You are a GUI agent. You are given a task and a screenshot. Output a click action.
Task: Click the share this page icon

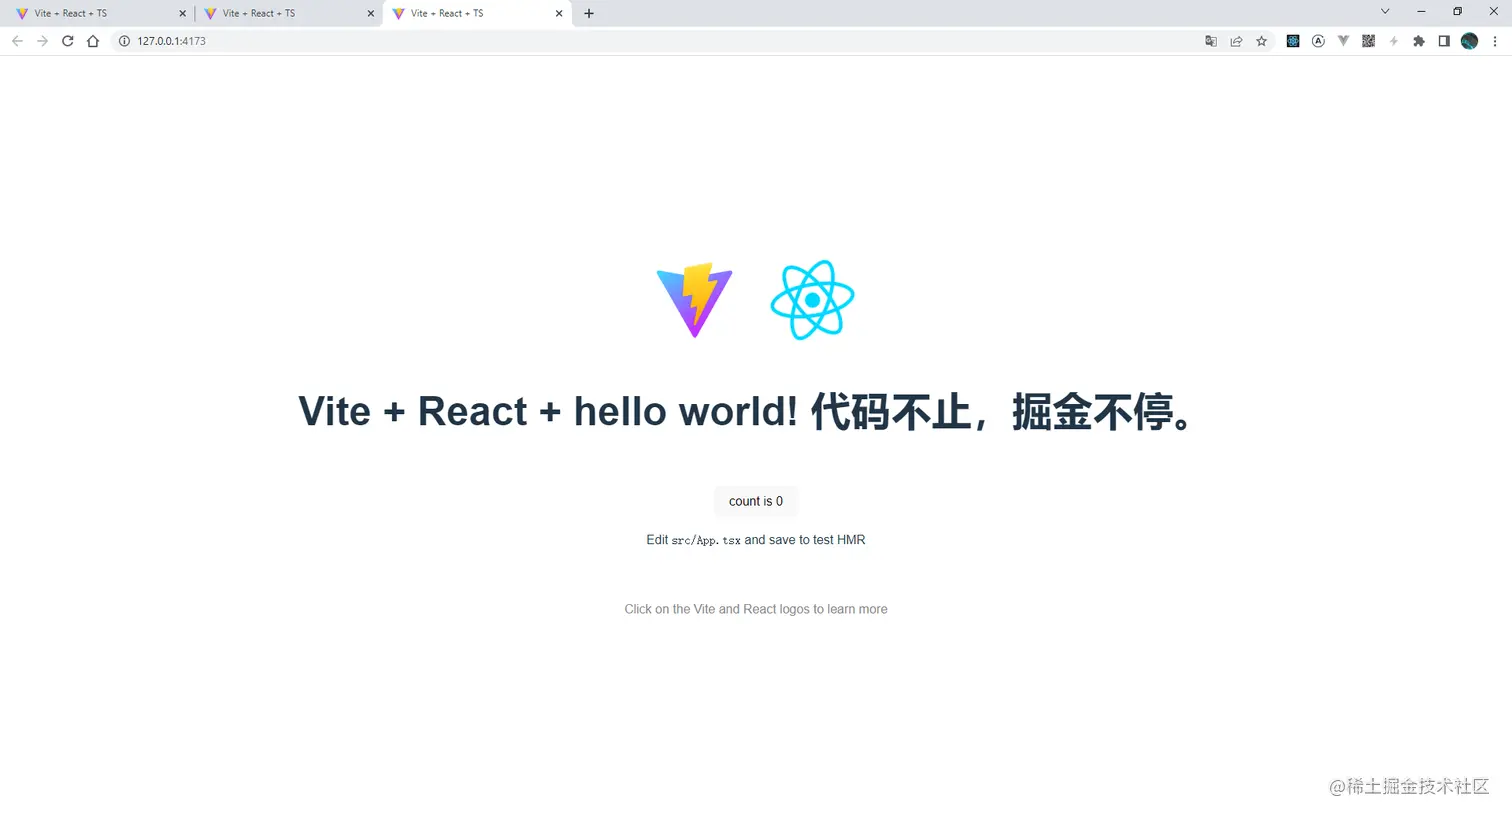point(1236,41)
